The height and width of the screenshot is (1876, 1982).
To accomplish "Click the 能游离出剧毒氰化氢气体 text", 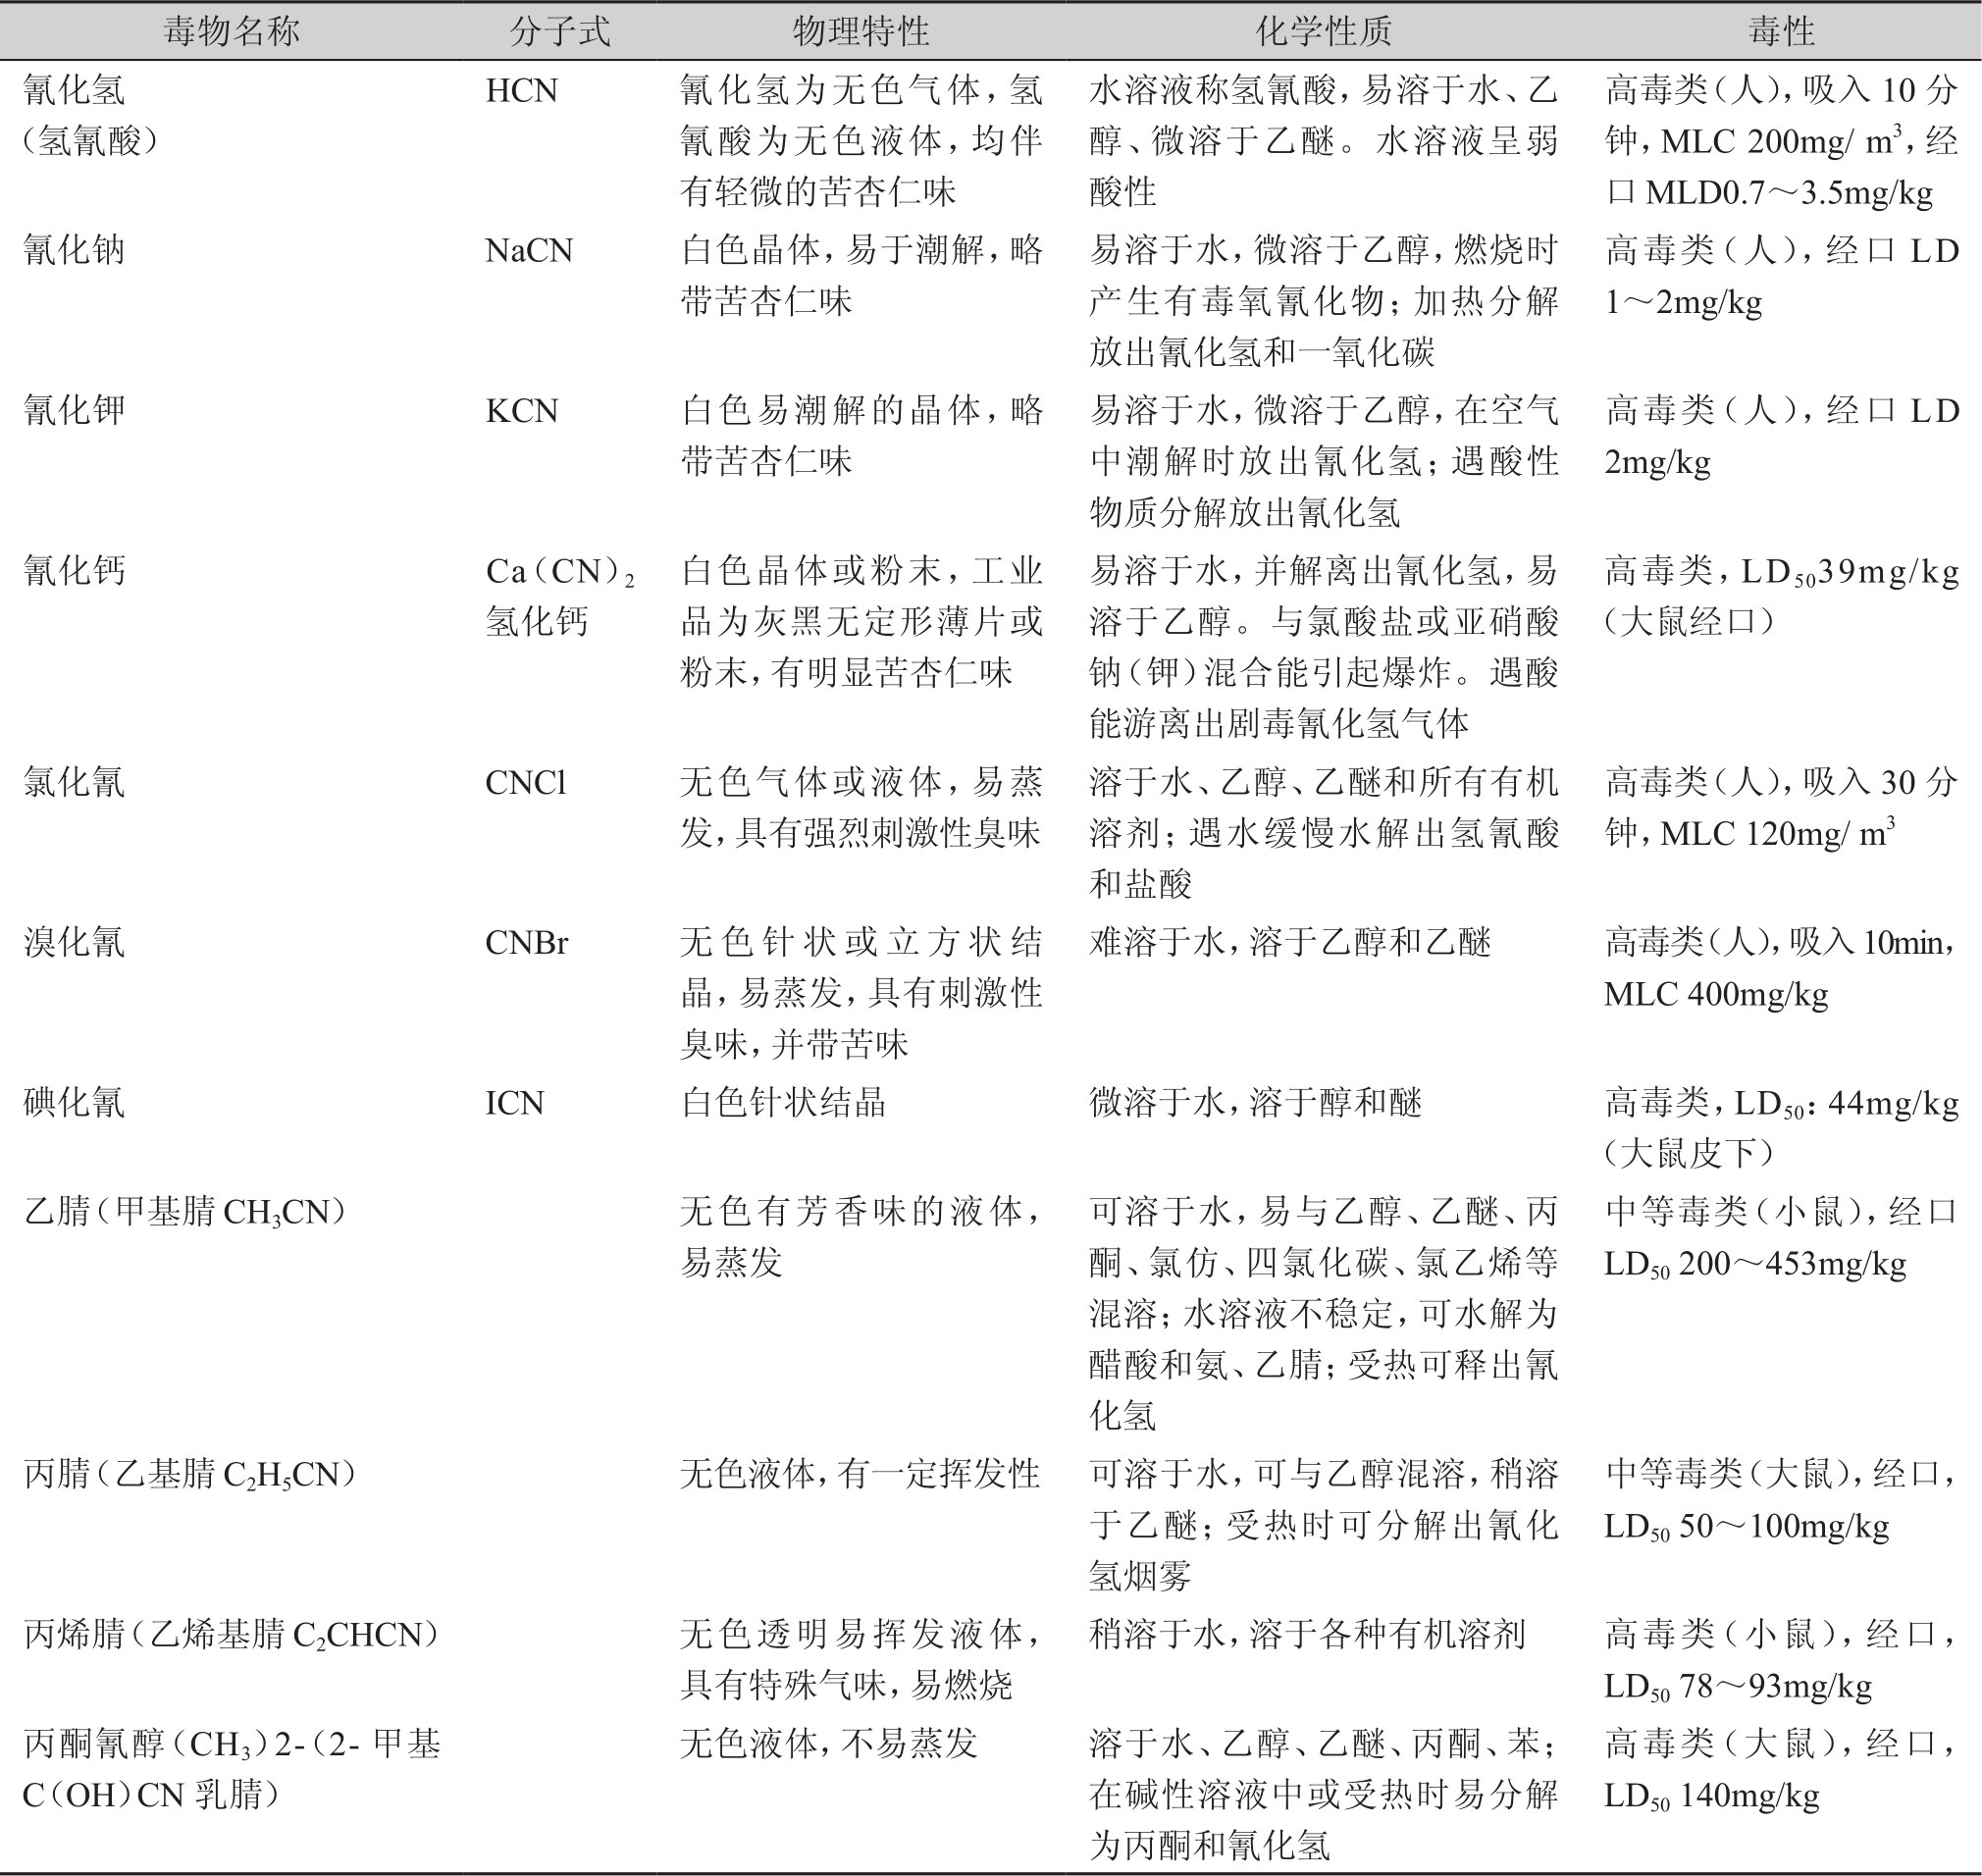I will point(1279,723).
